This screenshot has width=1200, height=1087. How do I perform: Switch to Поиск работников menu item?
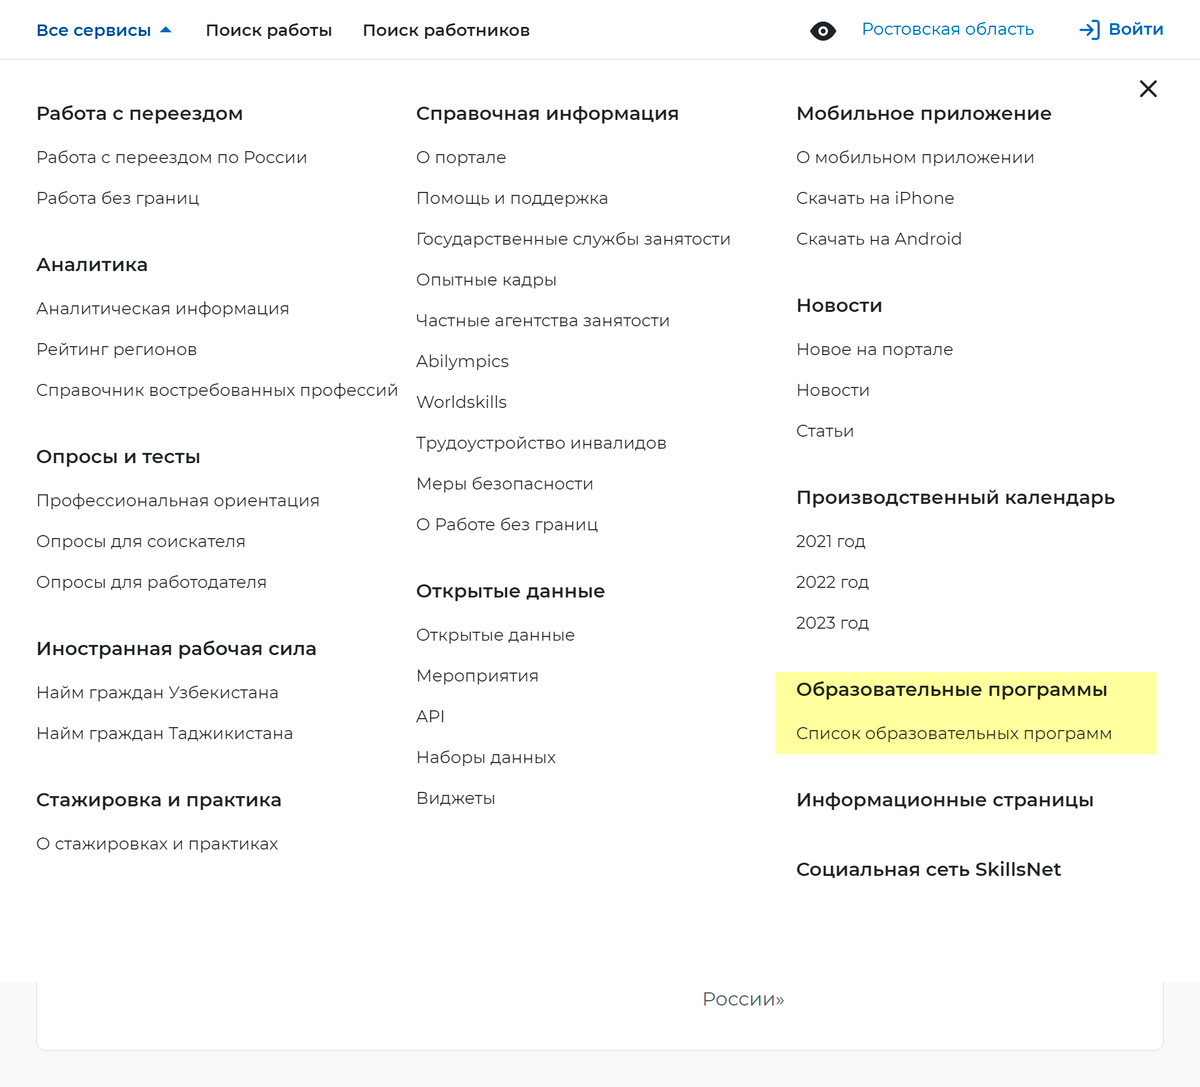click(x=445, y=30)
